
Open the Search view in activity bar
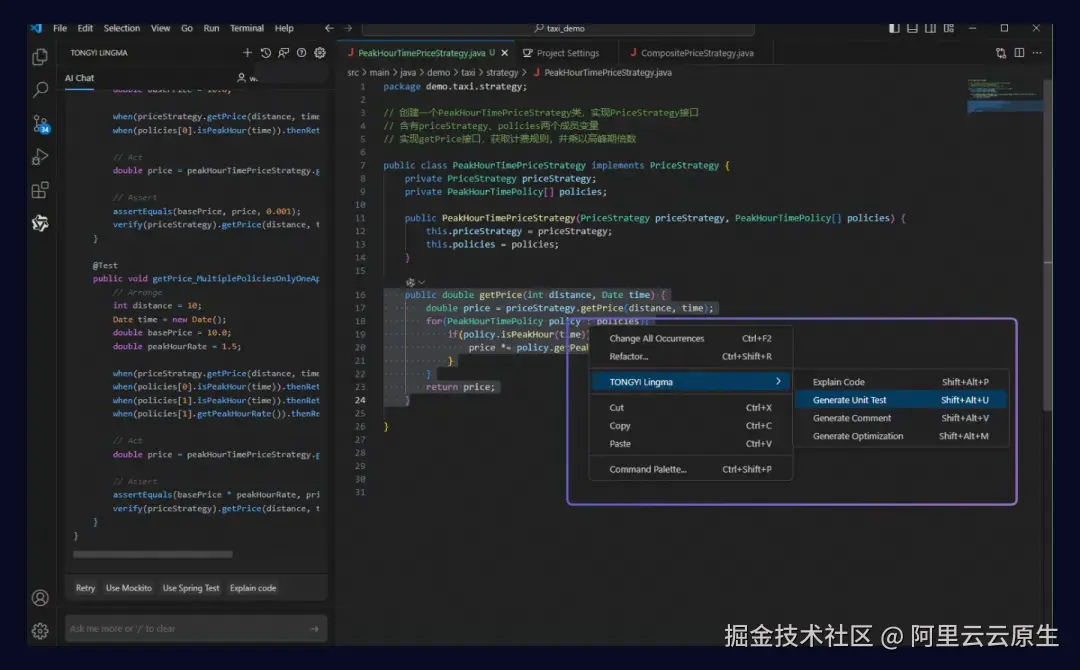click(x=40, y=90)
